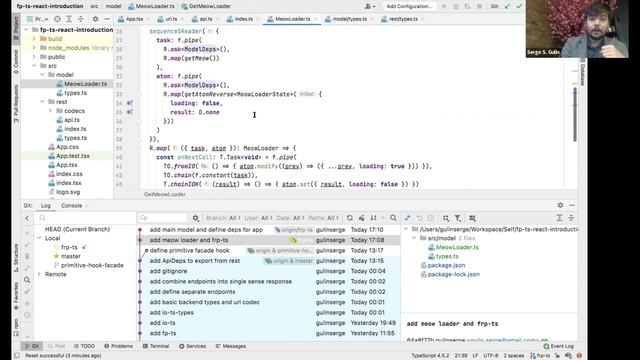
Task: Select the master branch
Action: tap(70, 256)
